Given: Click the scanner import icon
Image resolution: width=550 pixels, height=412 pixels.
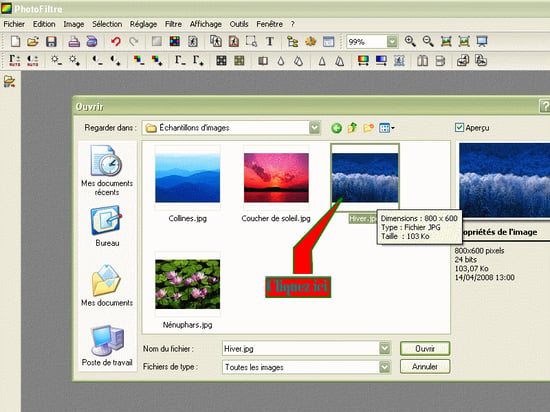Looking at the screenshot, I should (x=92, y=41).
